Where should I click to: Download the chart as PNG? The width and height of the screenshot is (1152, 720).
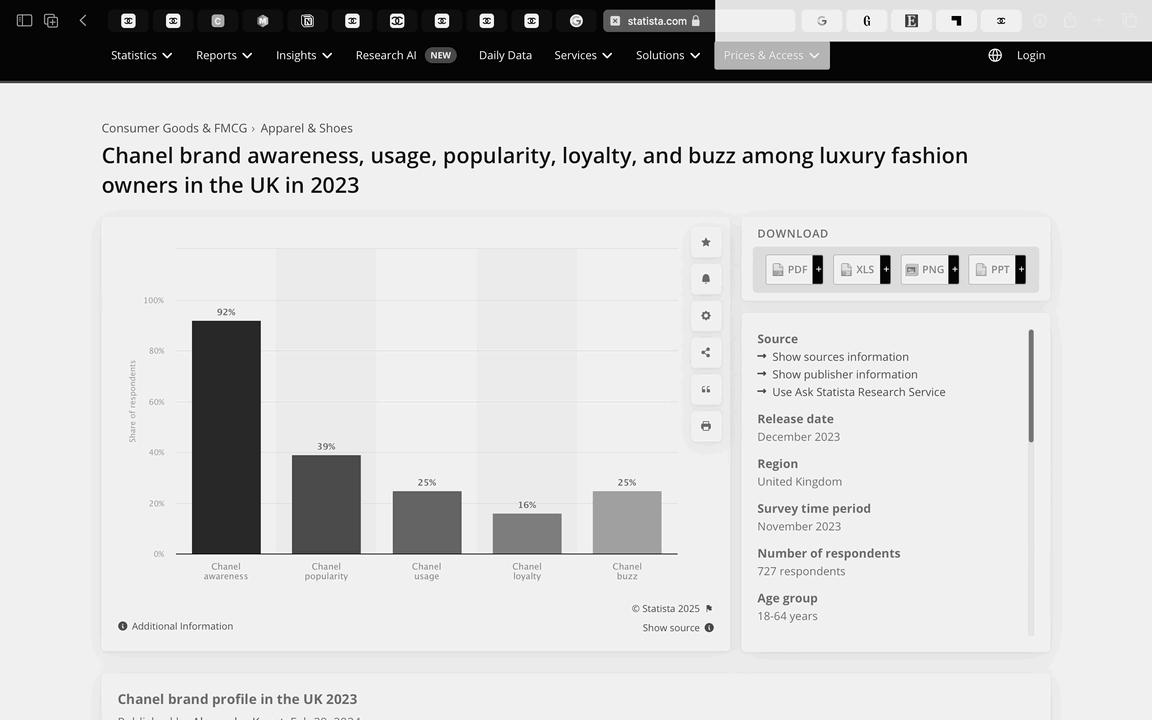pos(930,270)
